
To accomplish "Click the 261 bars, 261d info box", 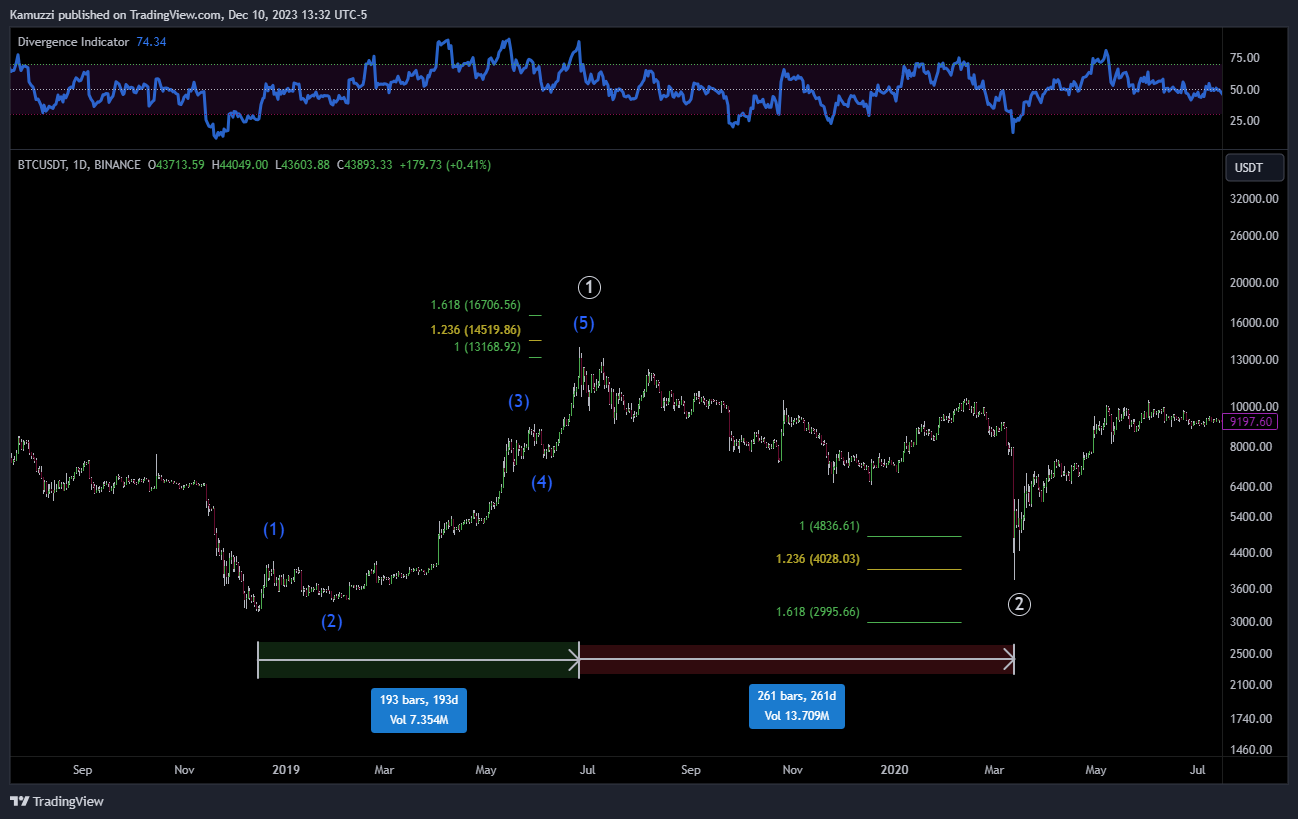I will pos(796,706).
